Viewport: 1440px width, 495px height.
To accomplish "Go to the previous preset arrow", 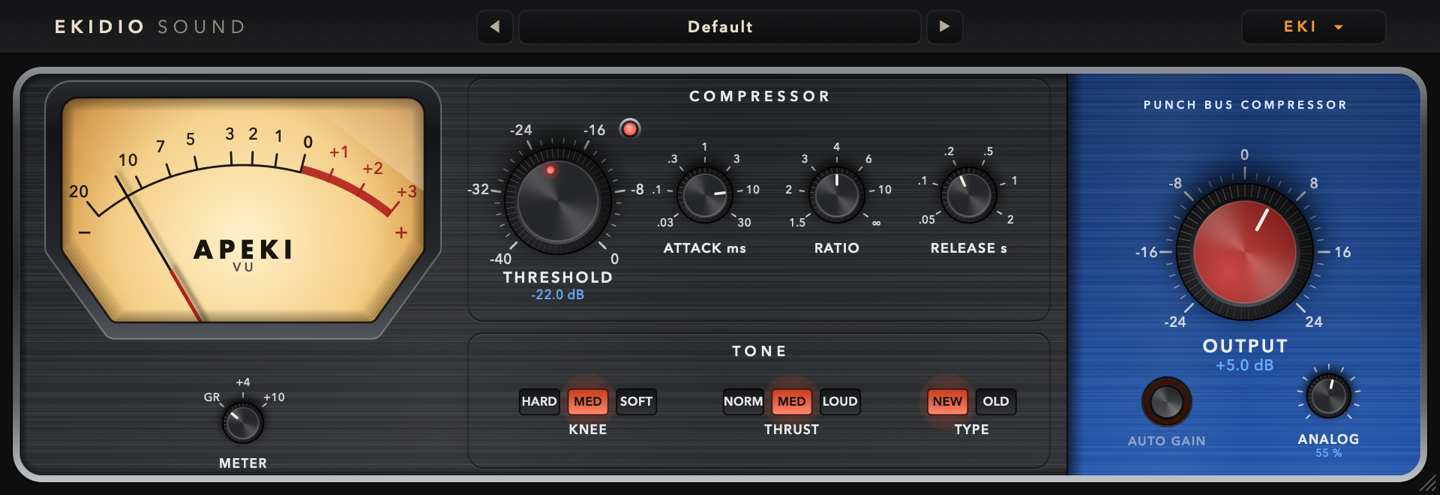I will coord(495,27).
